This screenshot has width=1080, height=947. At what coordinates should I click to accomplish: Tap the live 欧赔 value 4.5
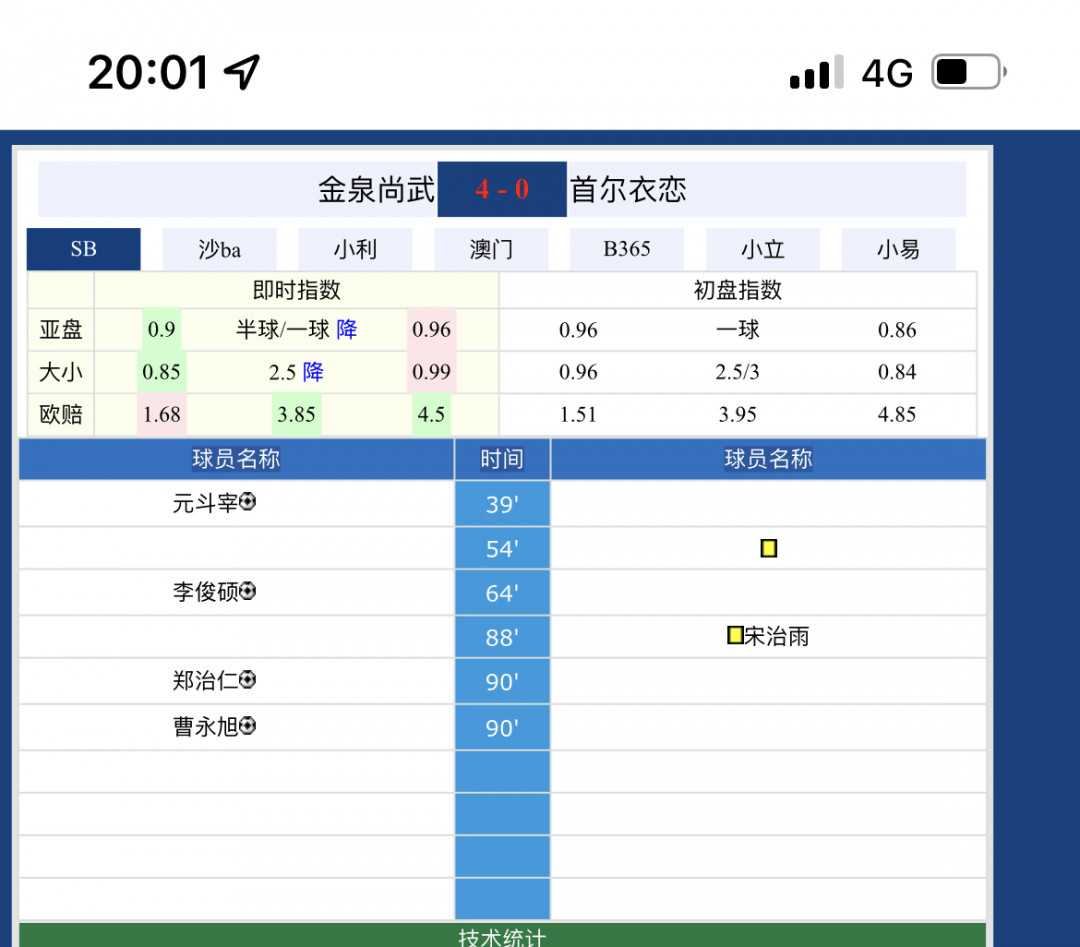point(431,415)
